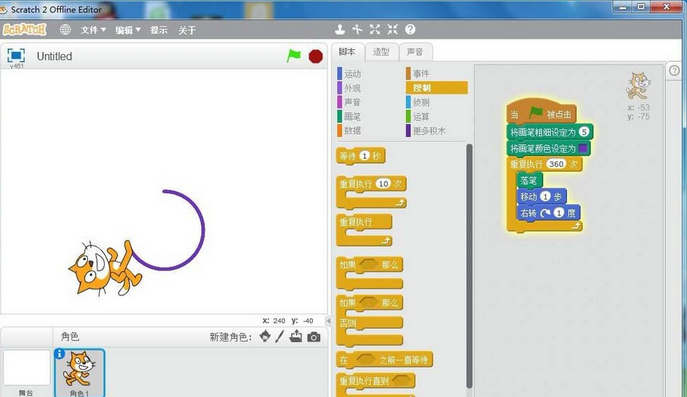Click the 重复执行 10 次 palette block
The image size is (687, 397).
pyautogui.click(x=371, y=192)
